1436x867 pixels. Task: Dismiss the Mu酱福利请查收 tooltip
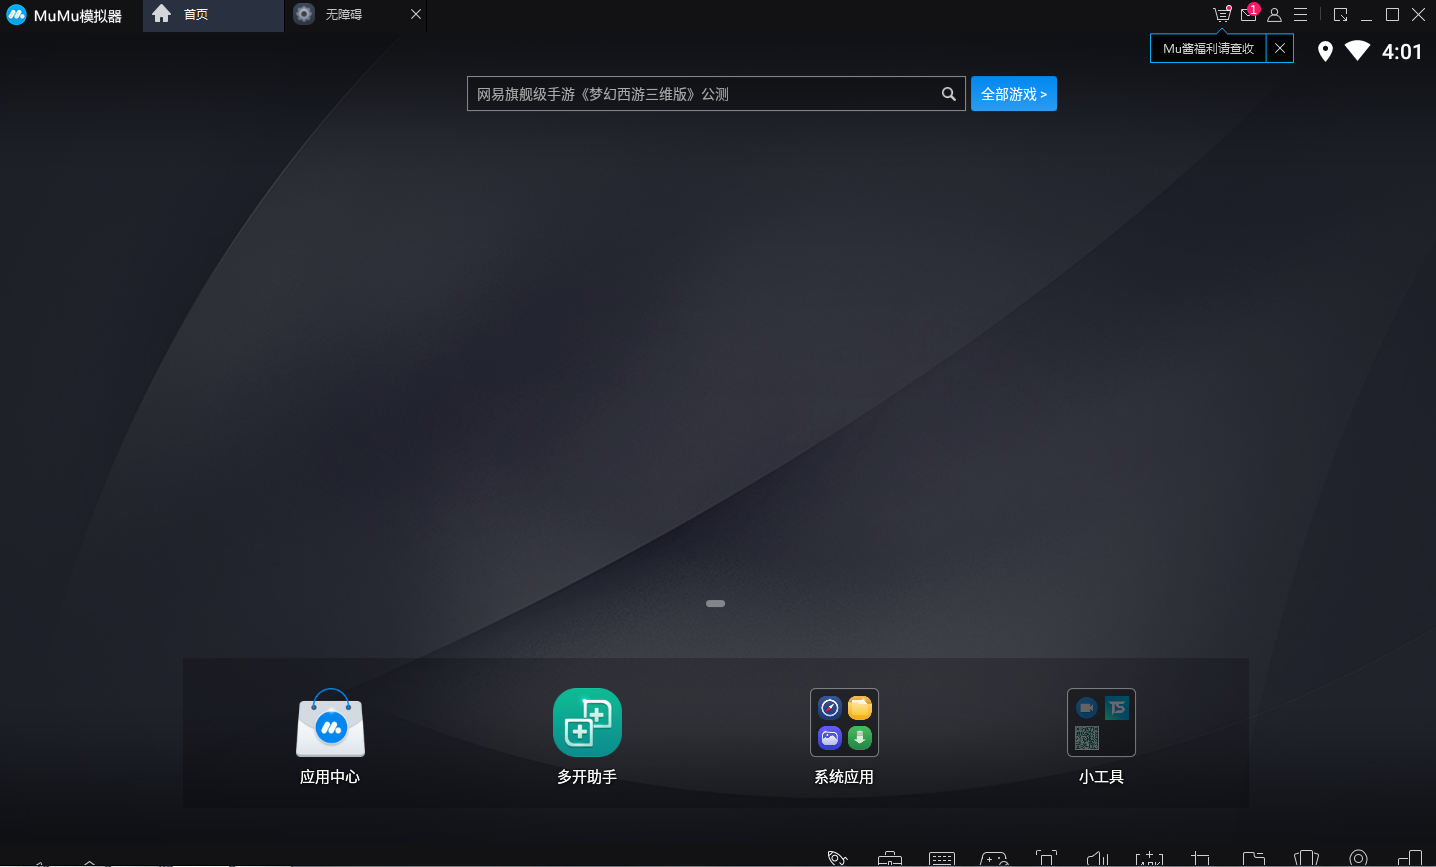(1280, 48)
